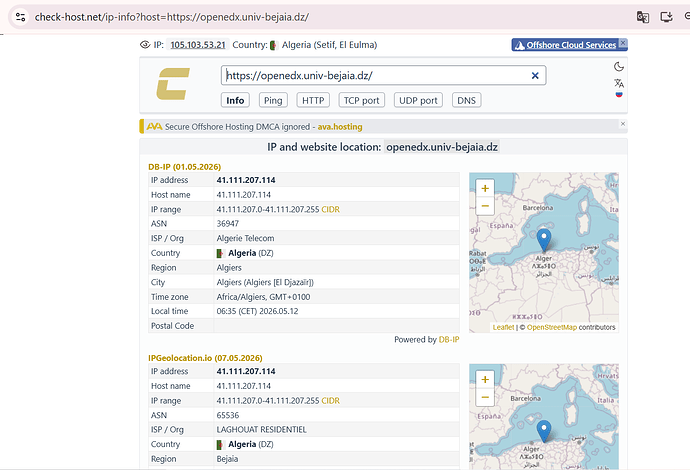Click the browser address bar URL
The width and height of the screenshot is (690, 470).
[172, 17]
